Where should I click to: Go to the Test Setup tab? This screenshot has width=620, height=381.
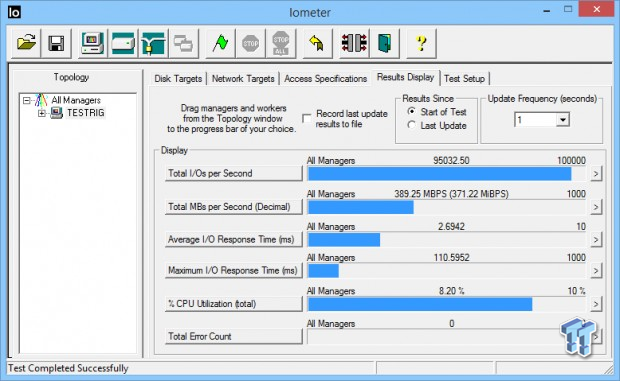(464, 79)
